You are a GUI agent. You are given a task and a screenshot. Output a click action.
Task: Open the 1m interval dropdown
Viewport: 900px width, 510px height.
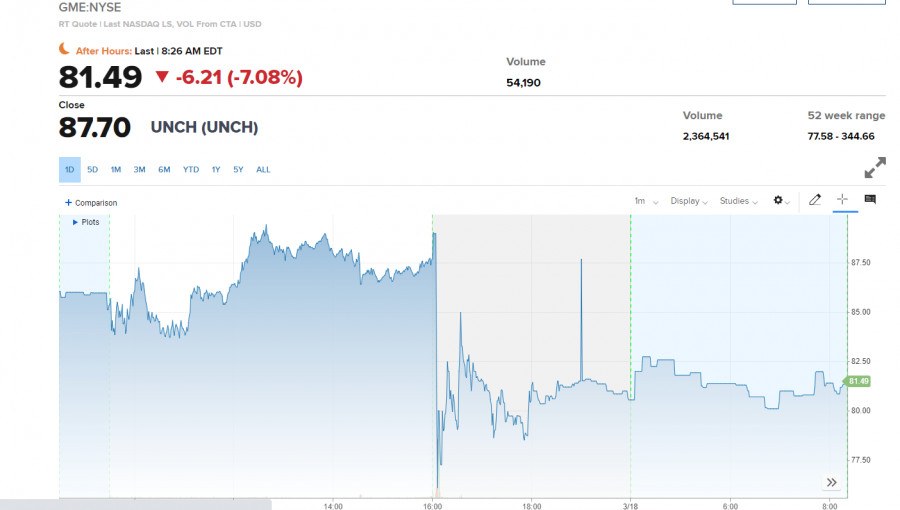tap(646, 201)
